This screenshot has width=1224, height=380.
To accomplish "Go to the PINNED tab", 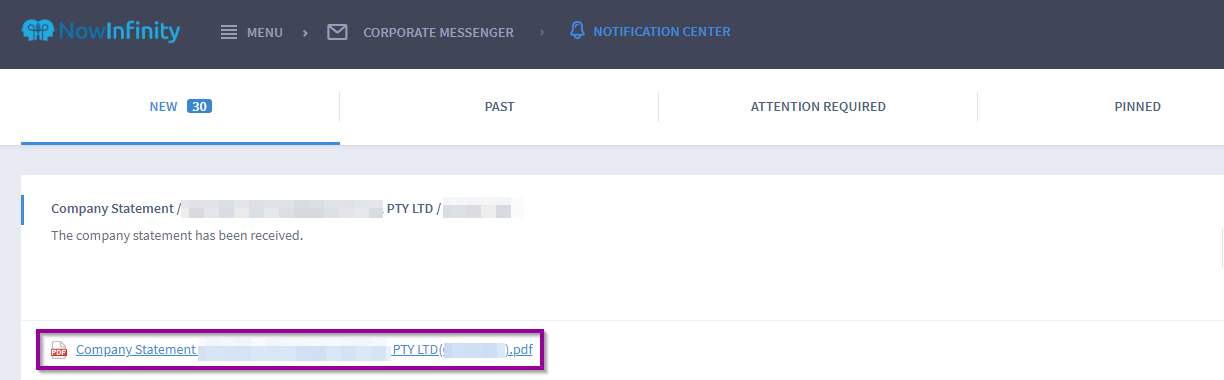I will click(1137, 107).
